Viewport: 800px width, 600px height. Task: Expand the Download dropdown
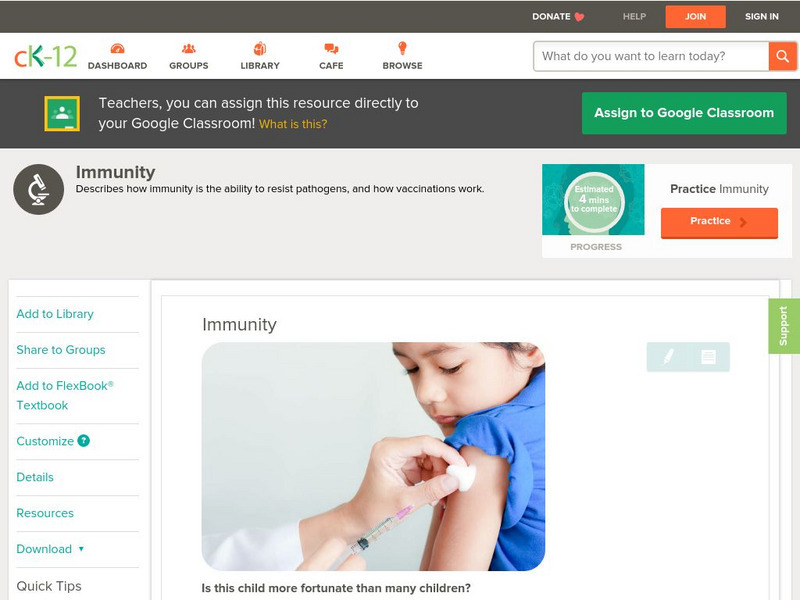coord(50,549)
